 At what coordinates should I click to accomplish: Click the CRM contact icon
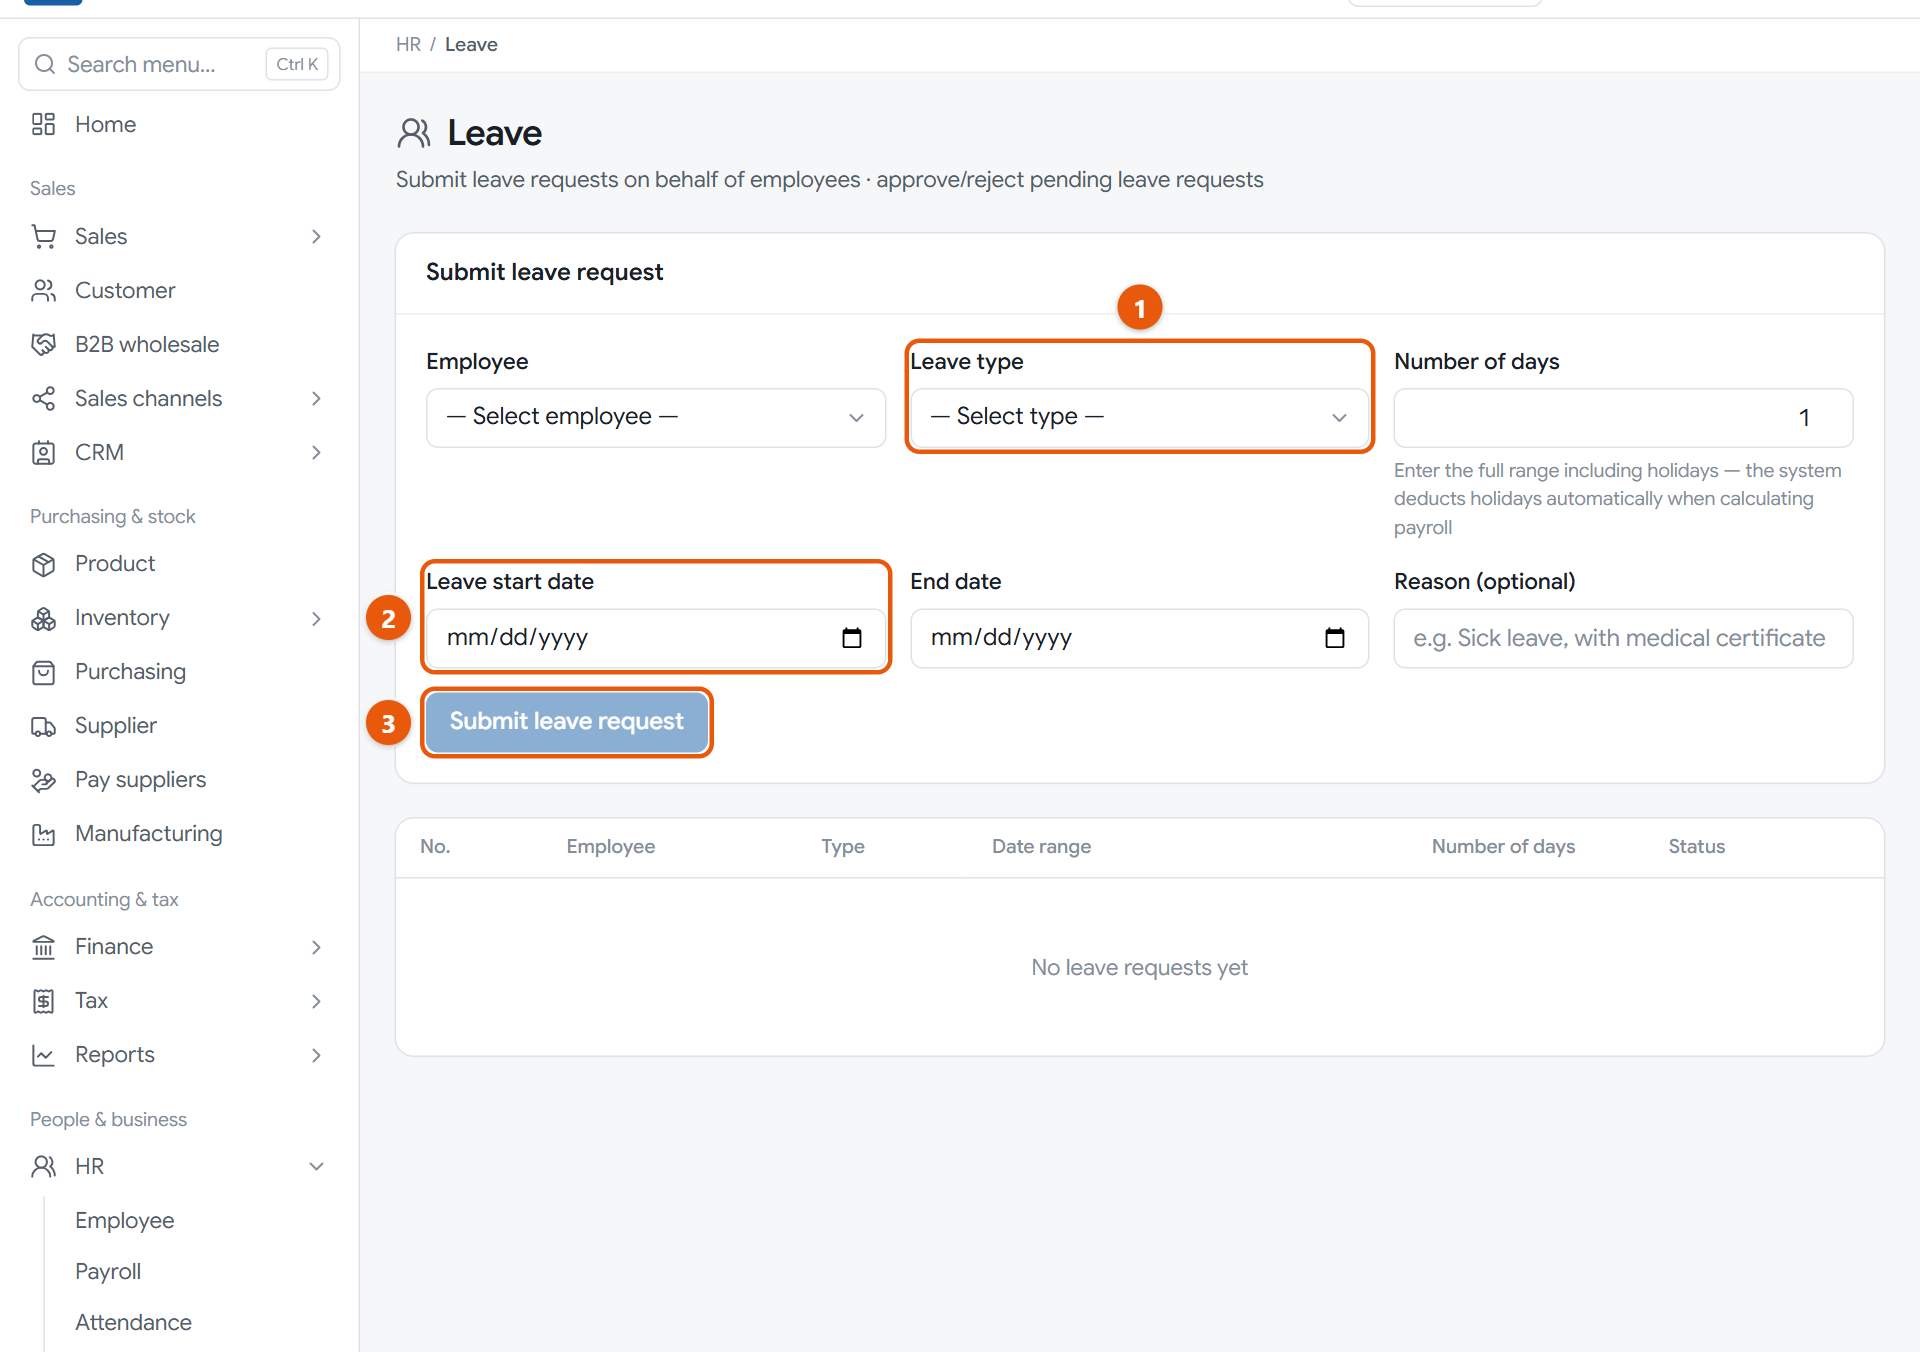[43, 453]
